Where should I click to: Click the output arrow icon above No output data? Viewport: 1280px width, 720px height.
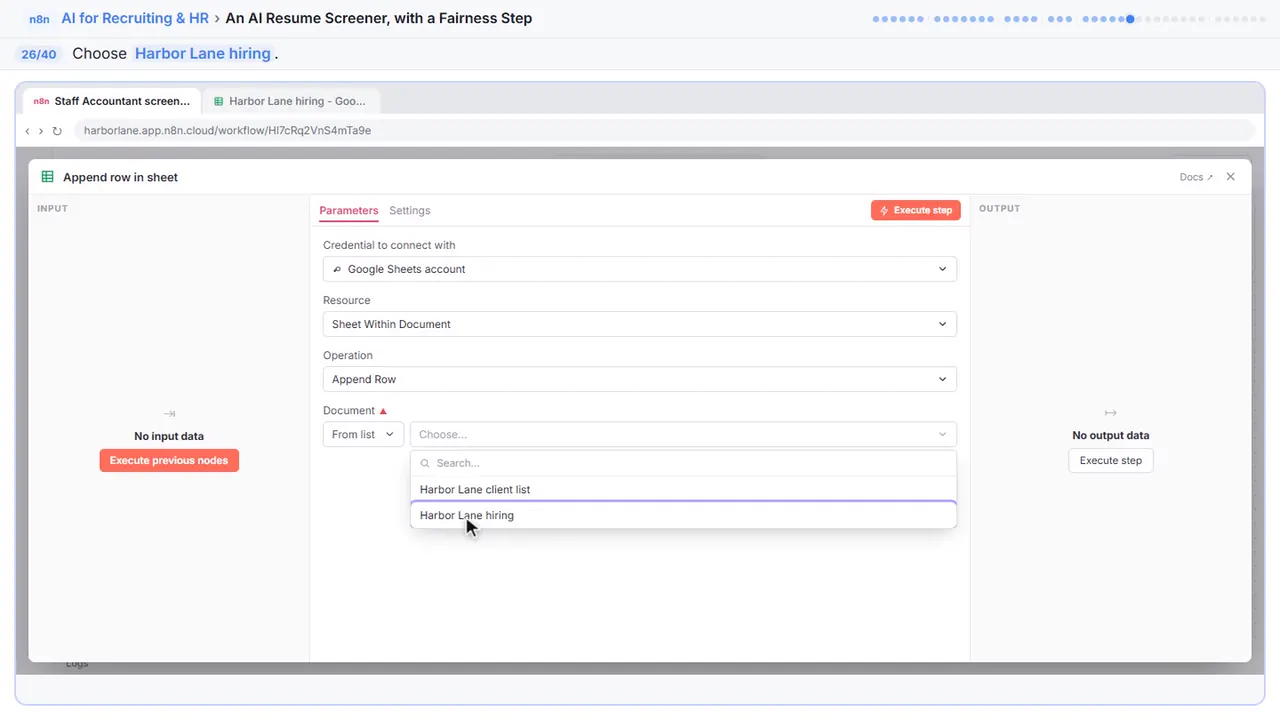pos(1110,413)
